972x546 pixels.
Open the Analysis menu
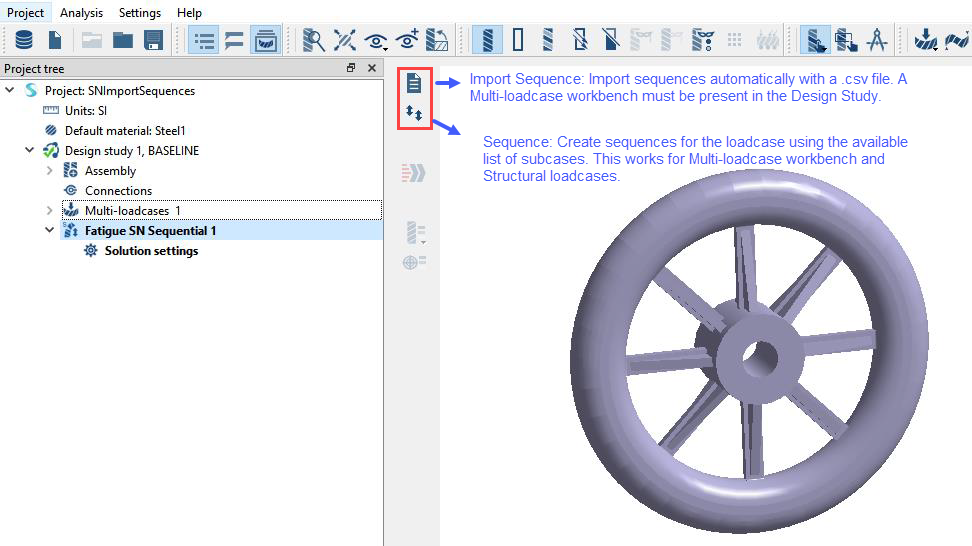pyautogui.click(x=81, y=13)
